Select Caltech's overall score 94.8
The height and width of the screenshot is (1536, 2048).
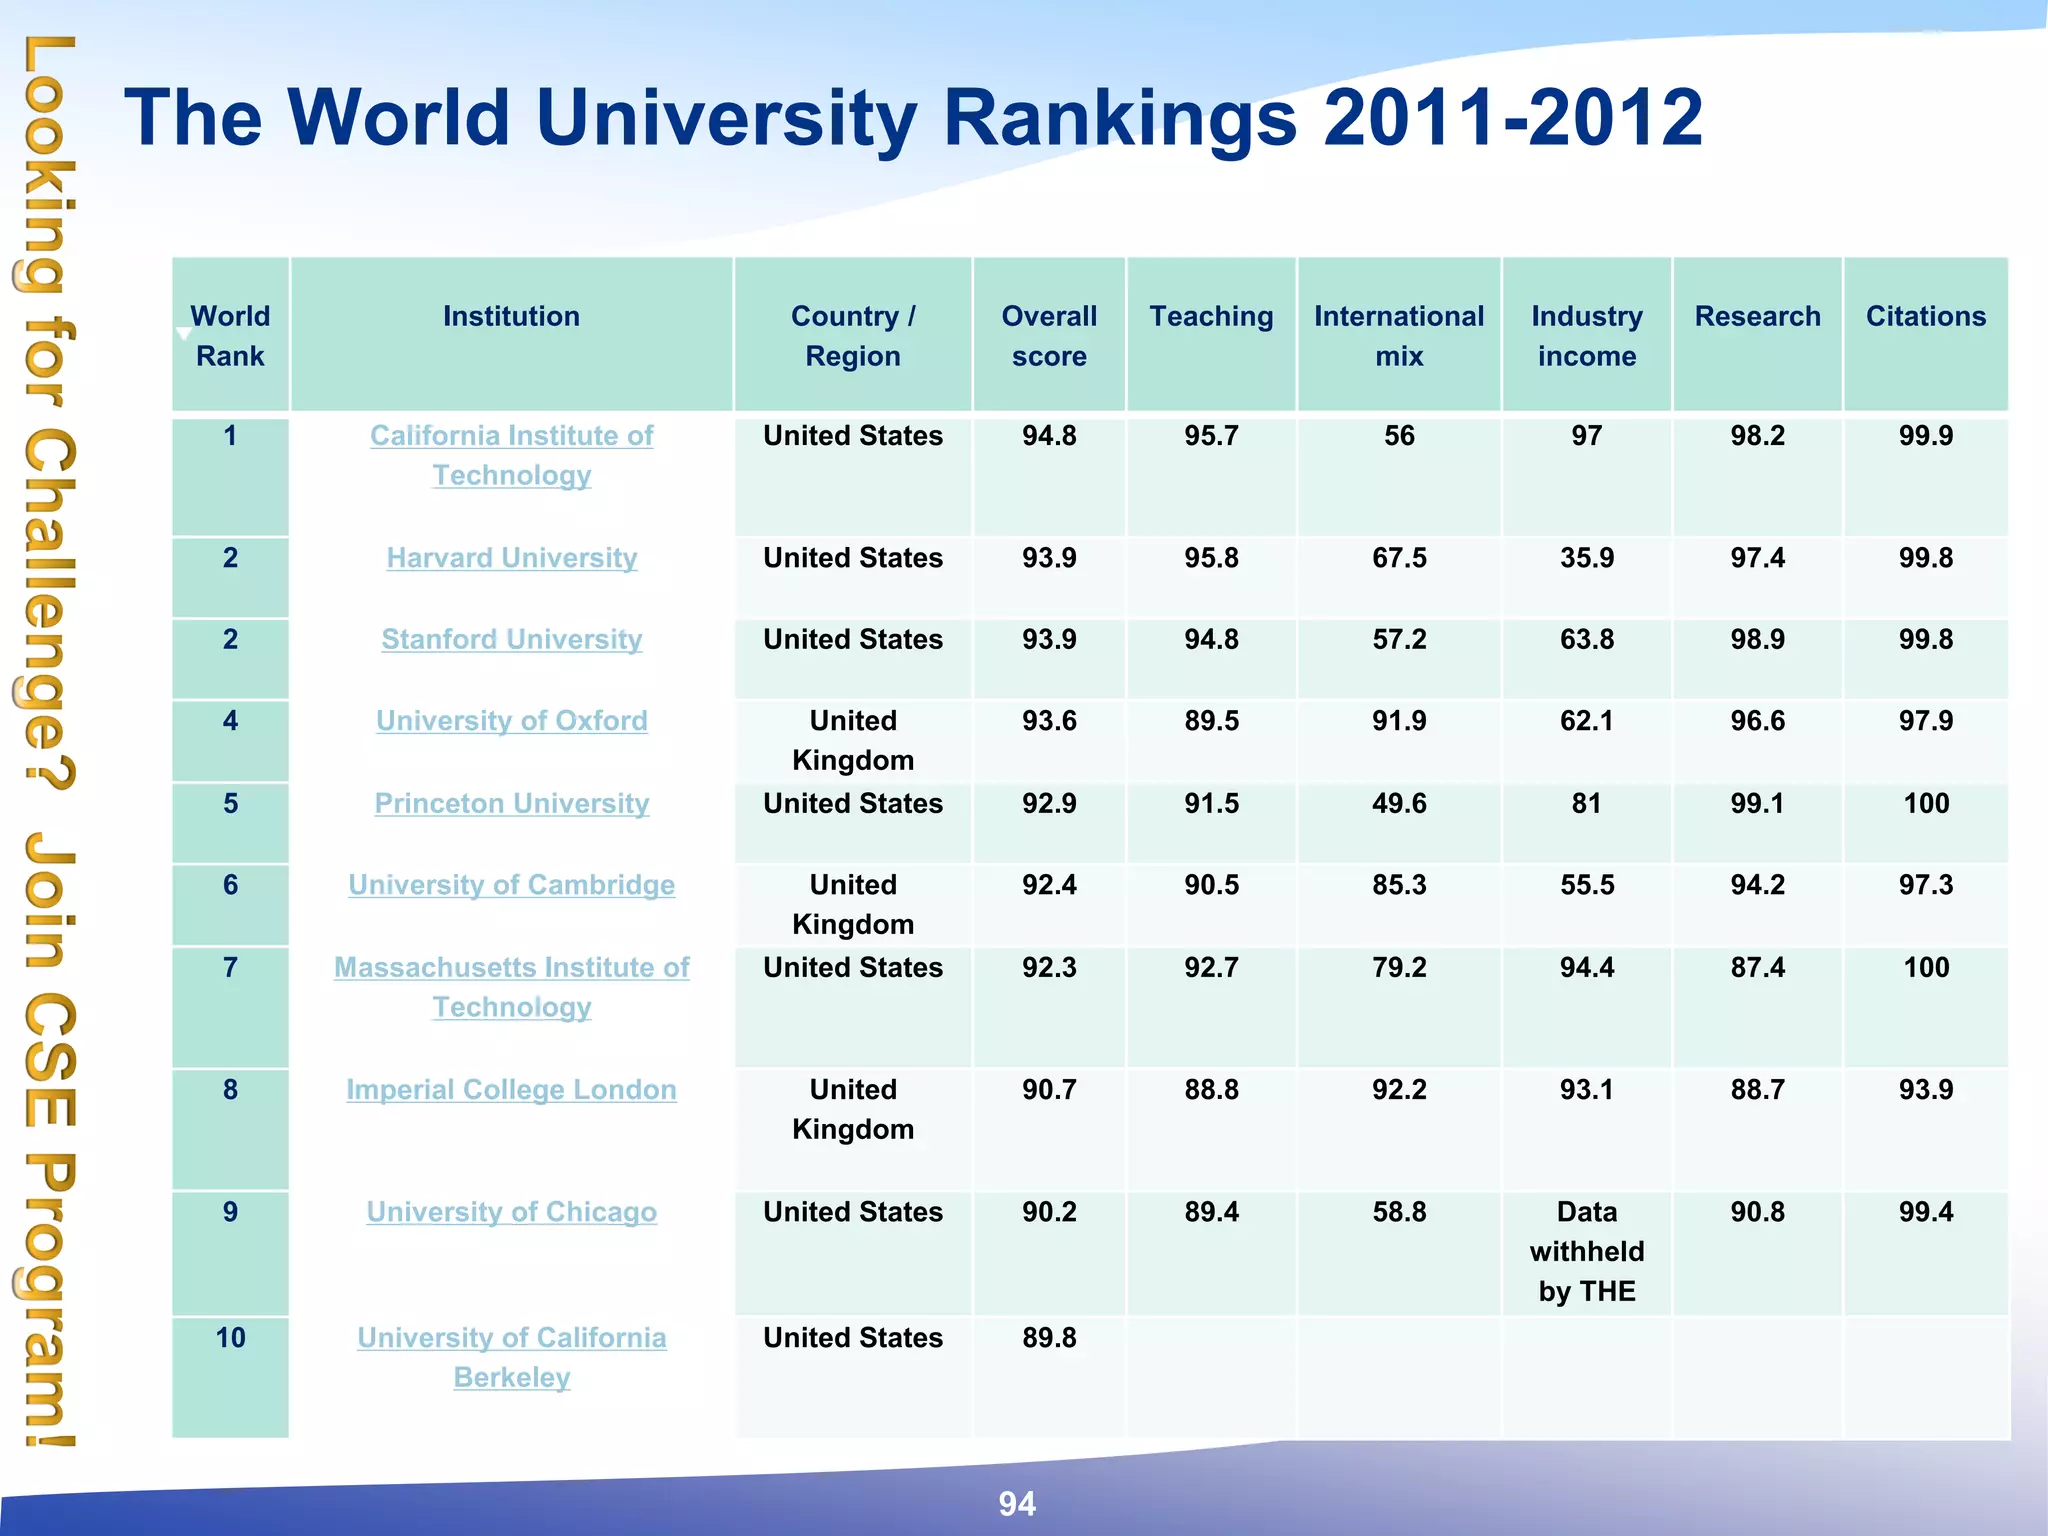[x=1049, y=436]
